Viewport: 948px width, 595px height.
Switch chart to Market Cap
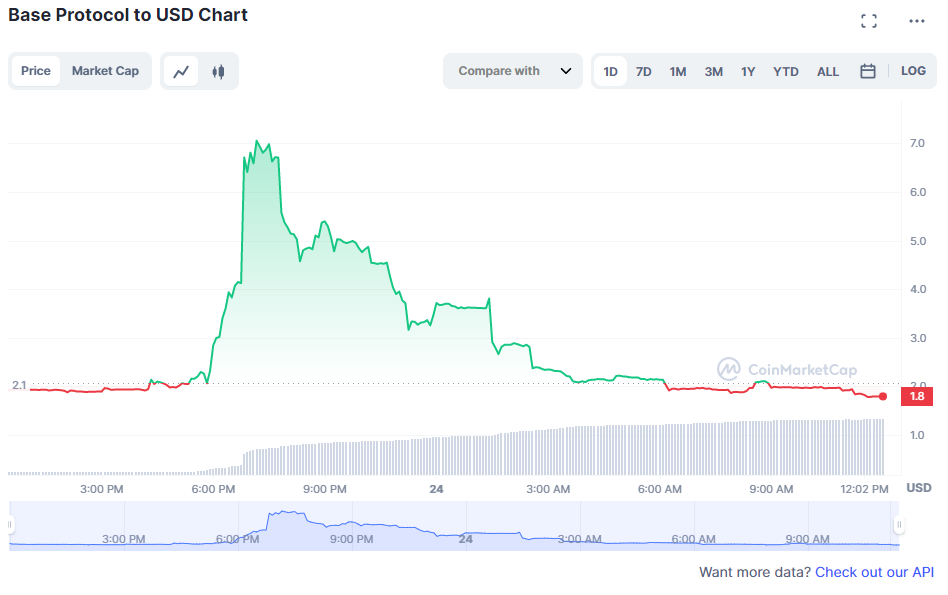pyautogui.click(x=105, y=71)
